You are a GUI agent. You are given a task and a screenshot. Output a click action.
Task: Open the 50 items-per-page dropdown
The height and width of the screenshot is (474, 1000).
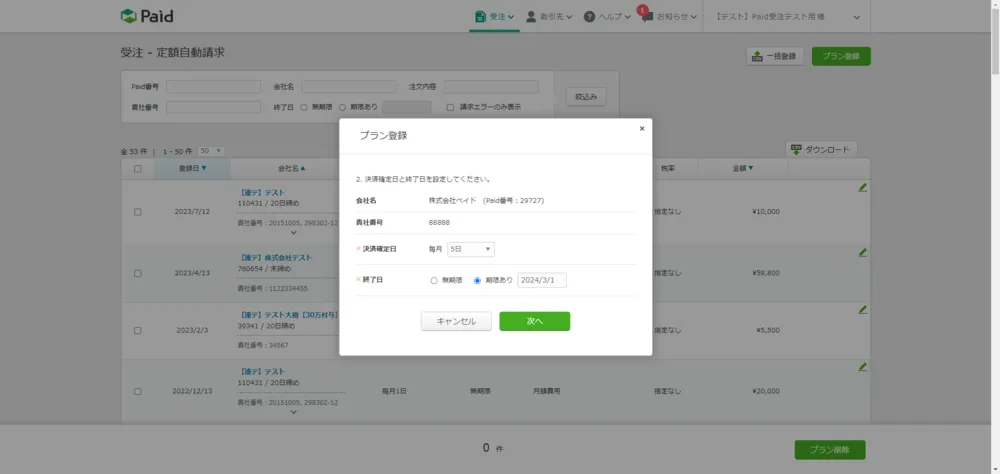pyautogui.click(x=211, y=151)
